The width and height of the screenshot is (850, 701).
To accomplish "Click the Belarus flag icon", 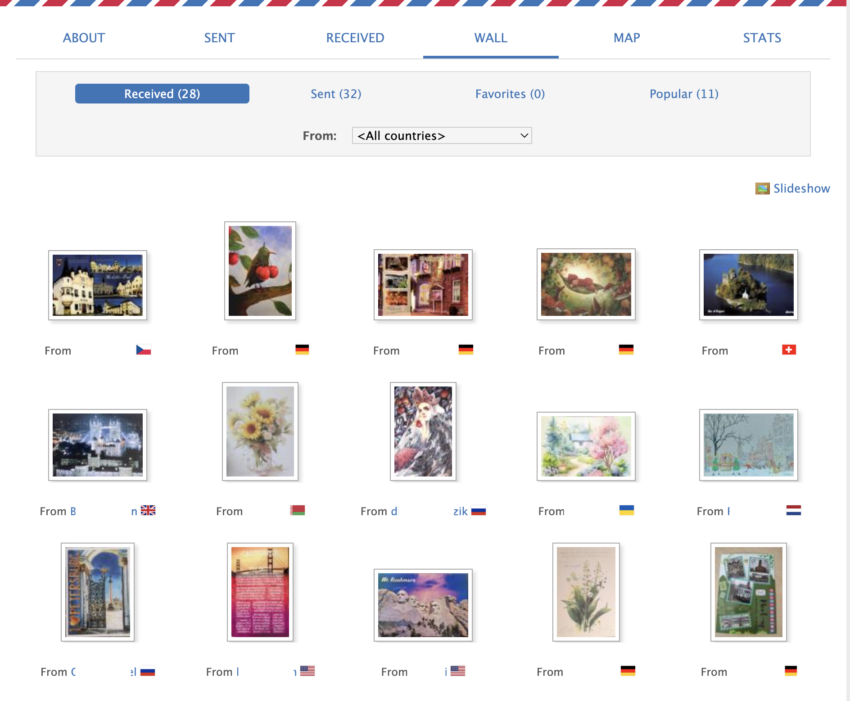I will point(297,510).
